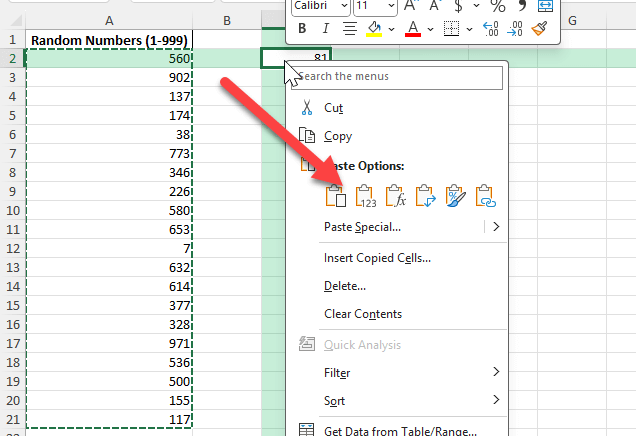The width and height of the screenshot is (636, 436).
Task: Select column B header
Action: [x=227, y=21]
